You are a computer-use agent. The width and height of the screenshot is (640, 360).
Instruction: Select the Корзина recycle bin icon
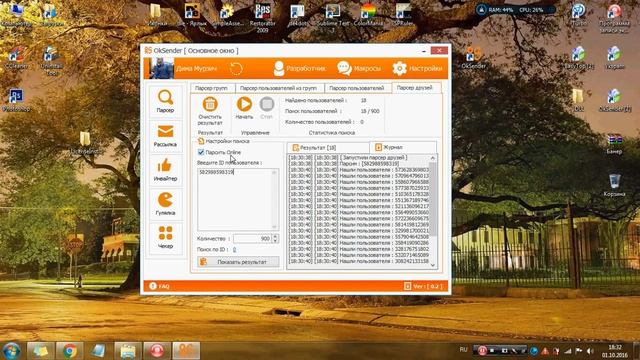(x=614, y=185)
